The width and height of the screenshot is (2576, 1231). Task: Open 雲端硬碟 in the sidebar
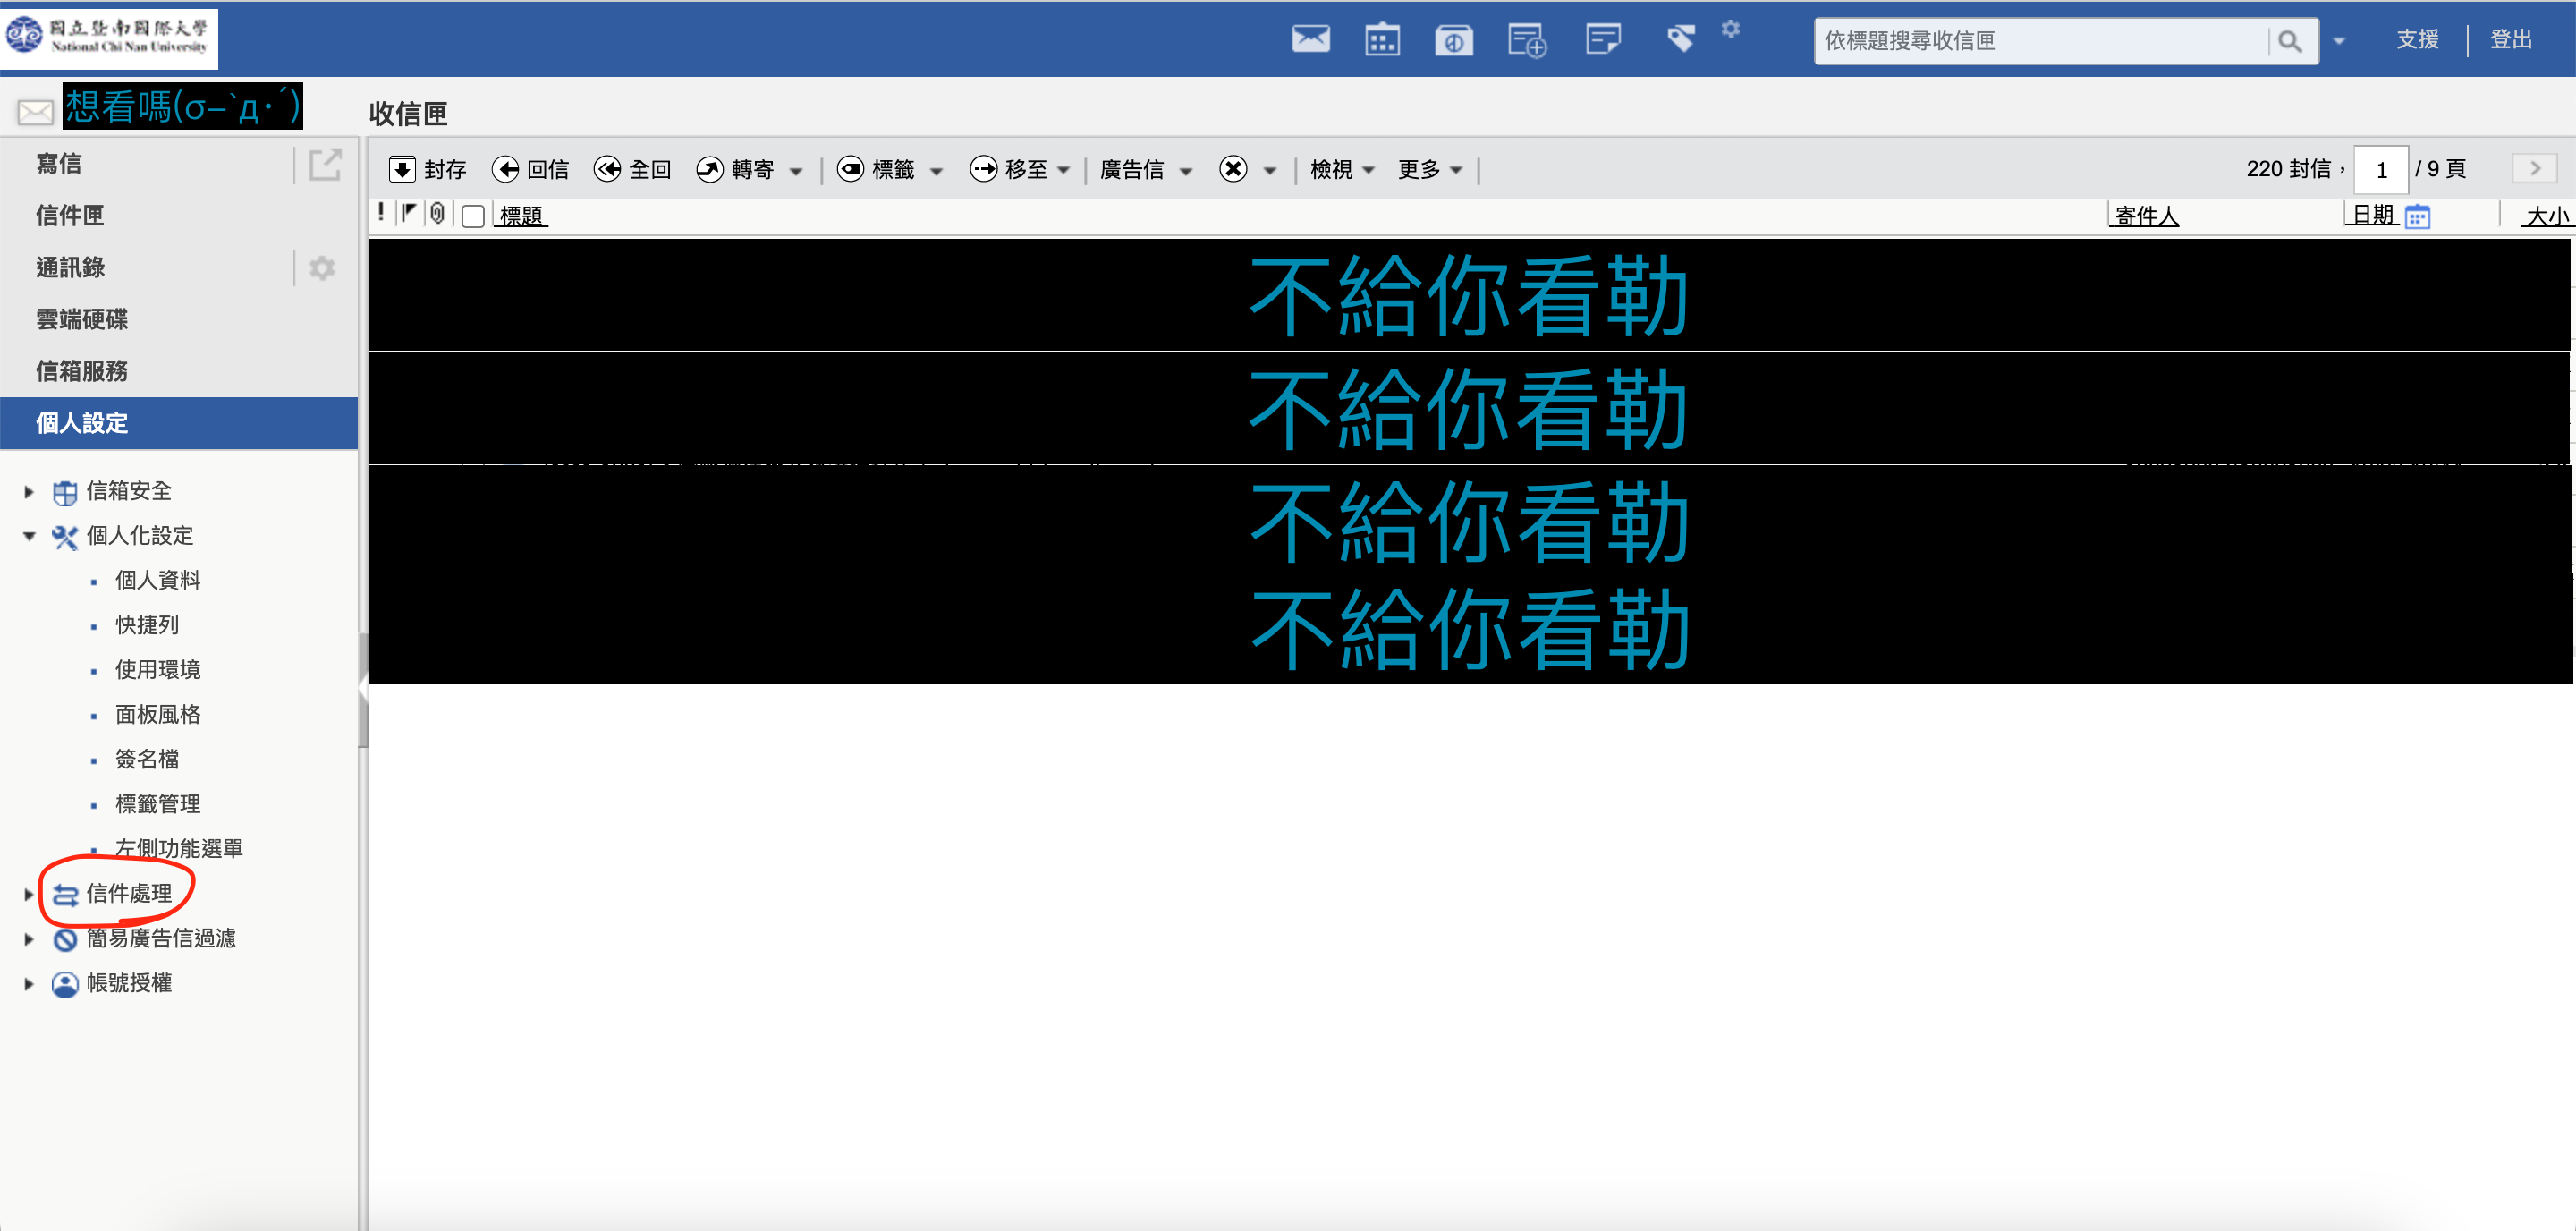coord(82,320)
